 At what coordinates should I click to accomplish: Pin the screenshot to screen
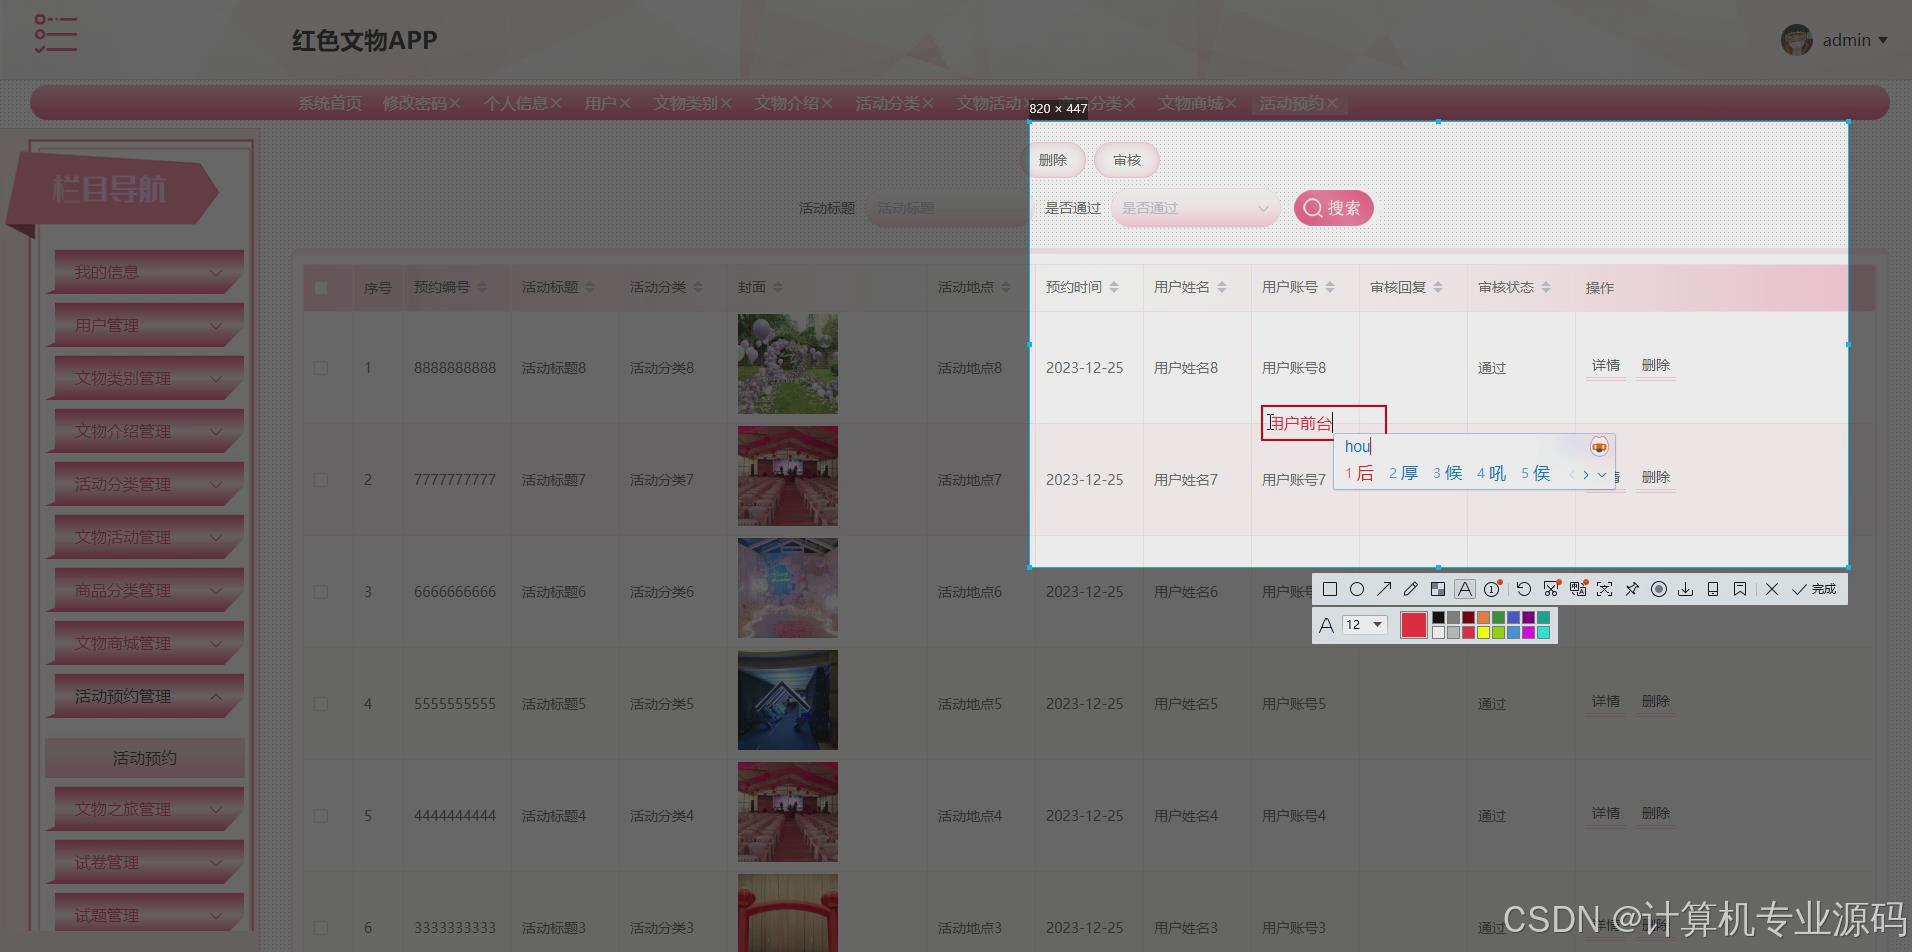[1631, 589]
